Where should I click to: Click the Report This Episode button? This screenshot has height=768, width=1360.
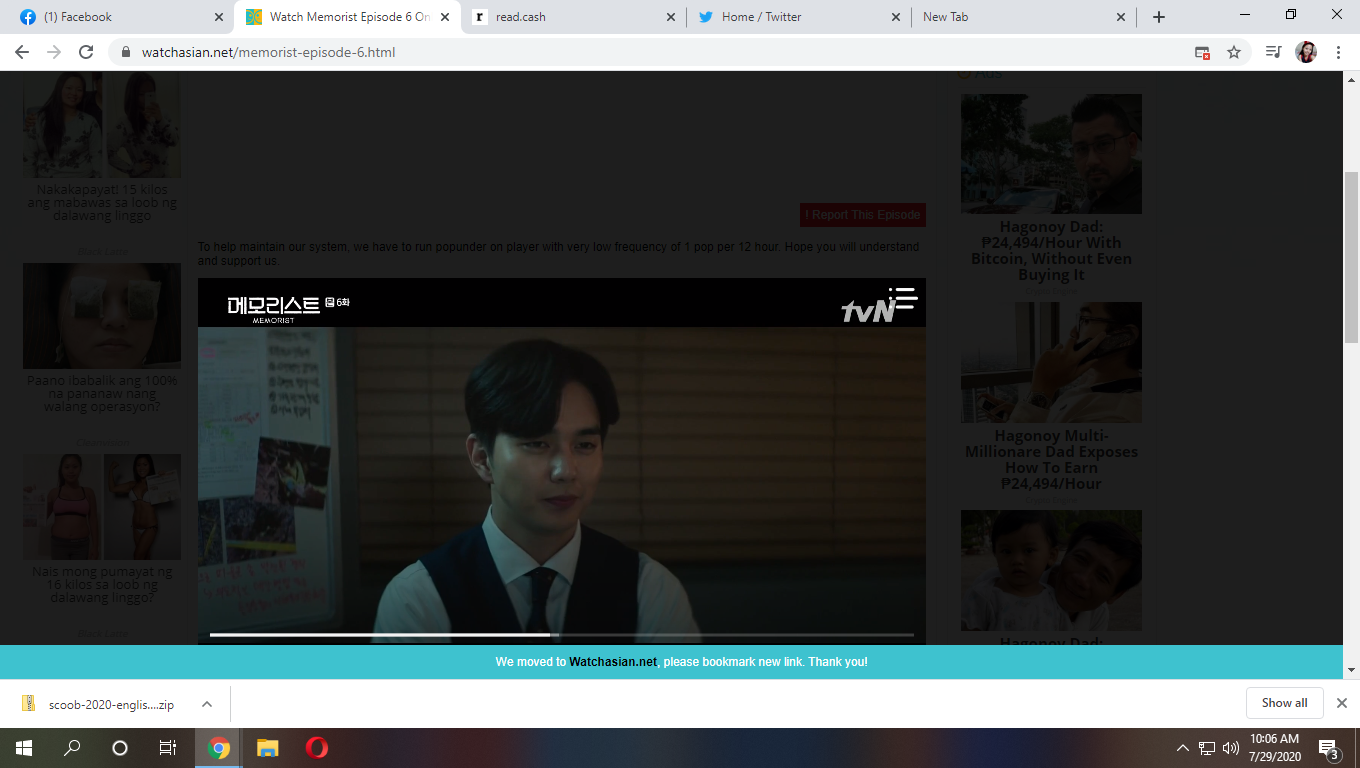pos(863,215)
